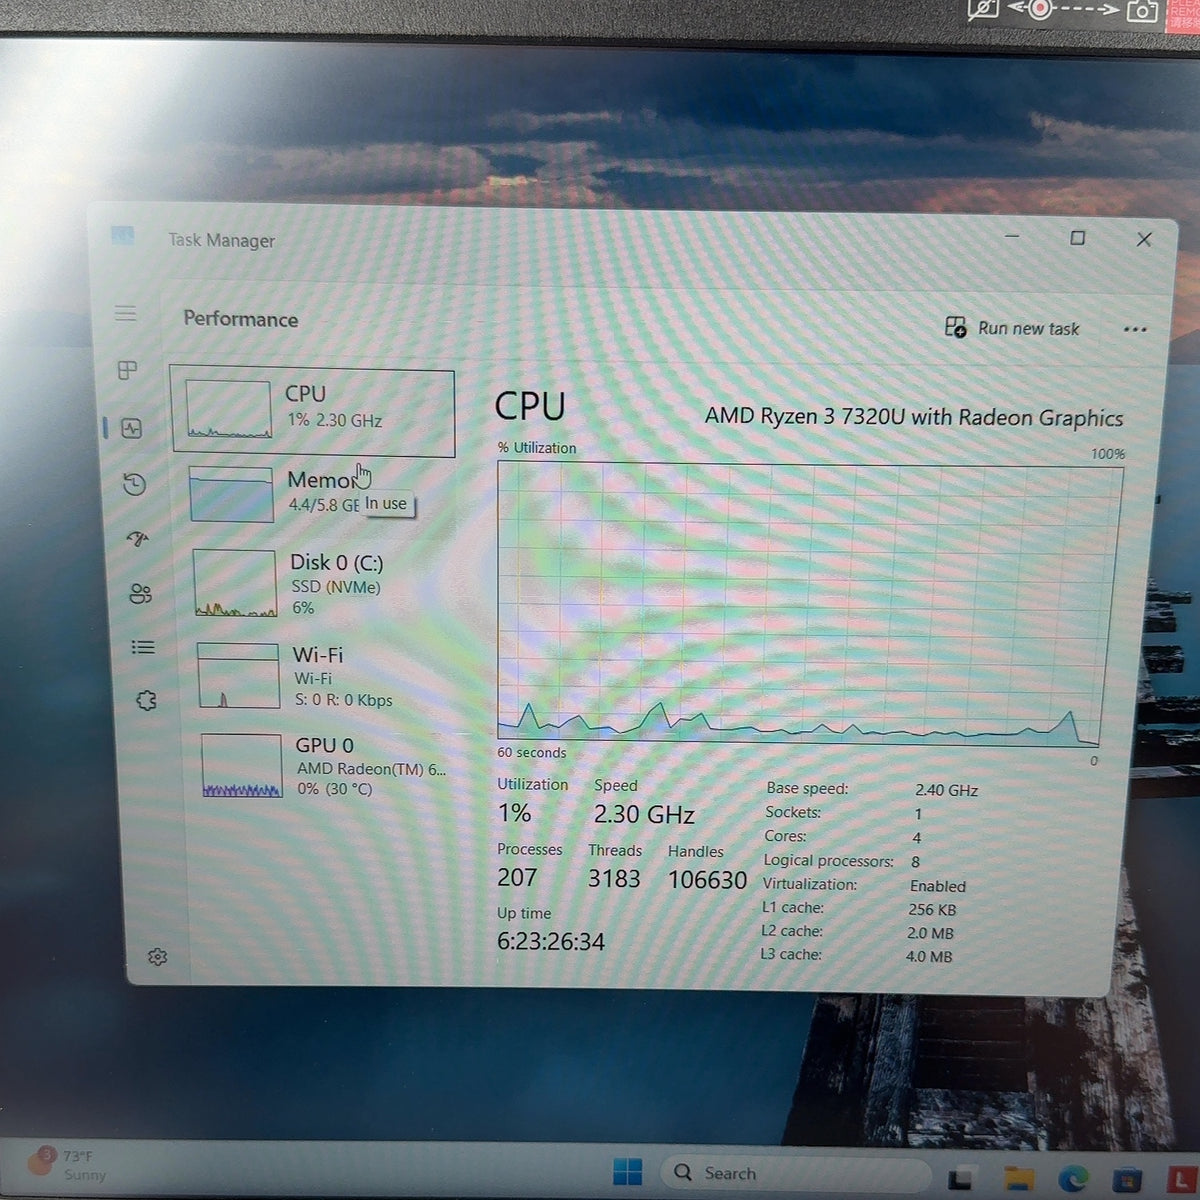Click the CPU mini graph thumbnail

tap(229, 409)
